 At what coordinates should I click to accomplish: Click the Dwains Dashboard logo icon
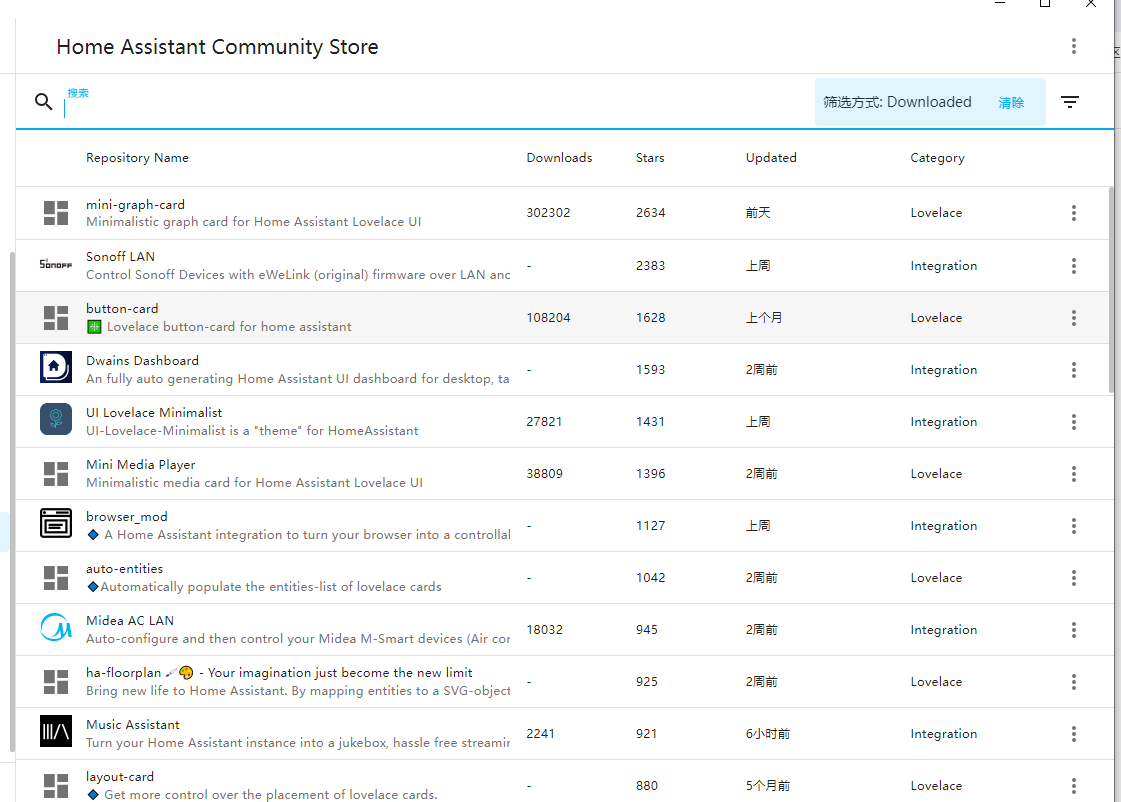point(56,369)
